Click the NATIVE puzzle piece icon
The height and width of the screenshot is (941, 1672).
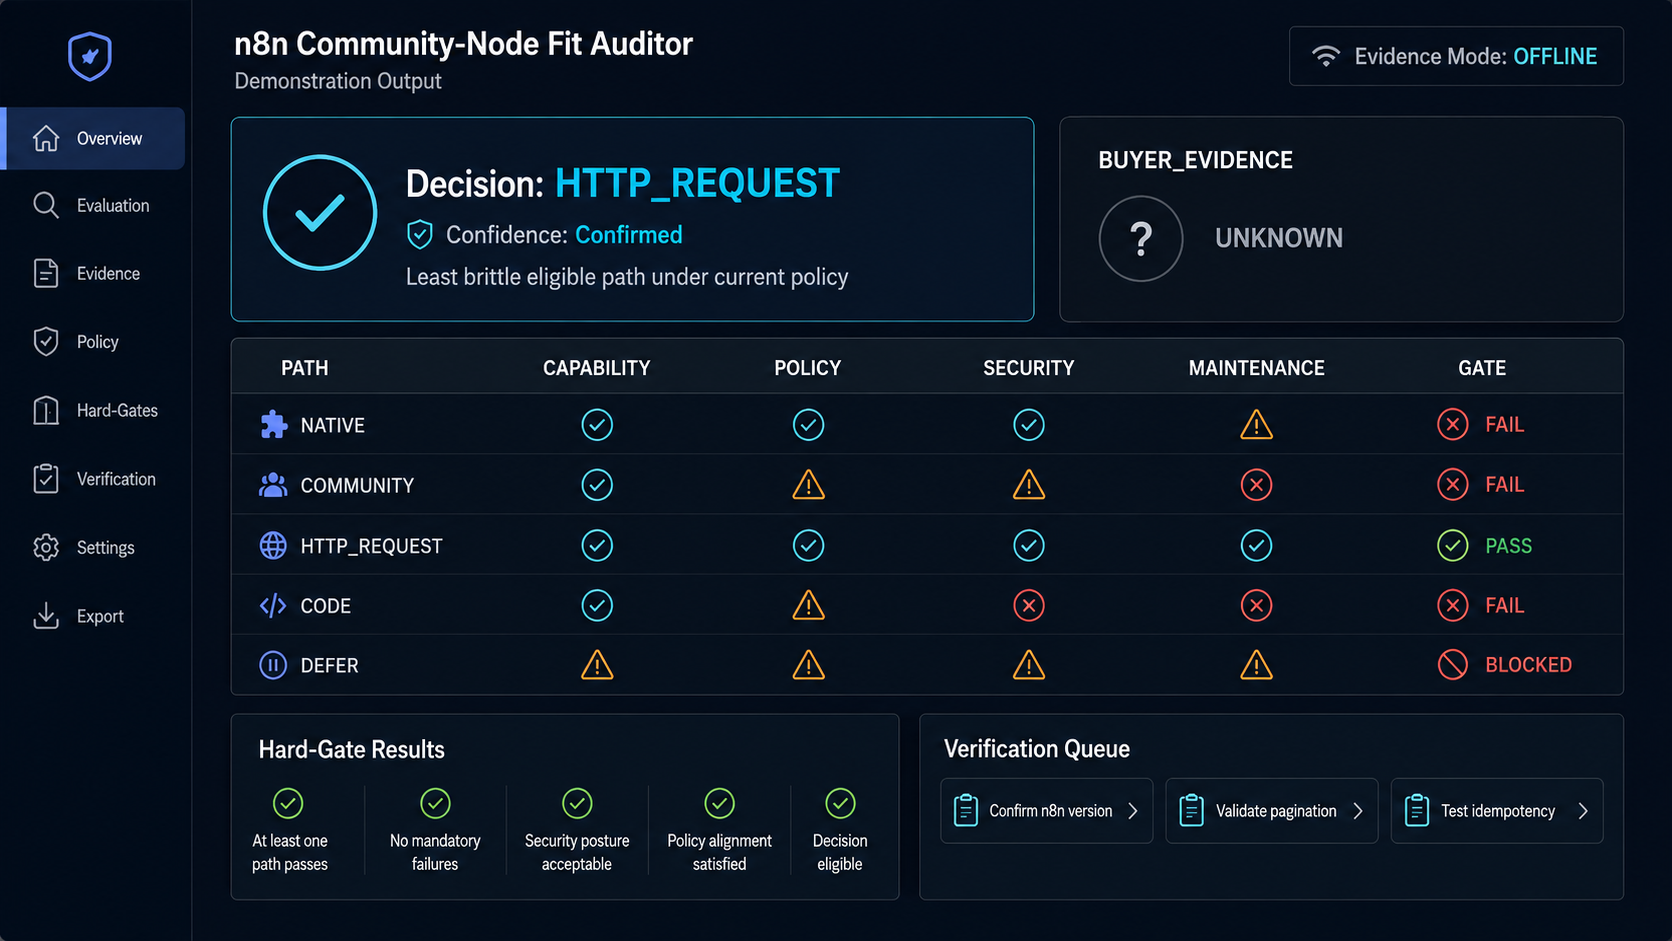tap(273, 425)
